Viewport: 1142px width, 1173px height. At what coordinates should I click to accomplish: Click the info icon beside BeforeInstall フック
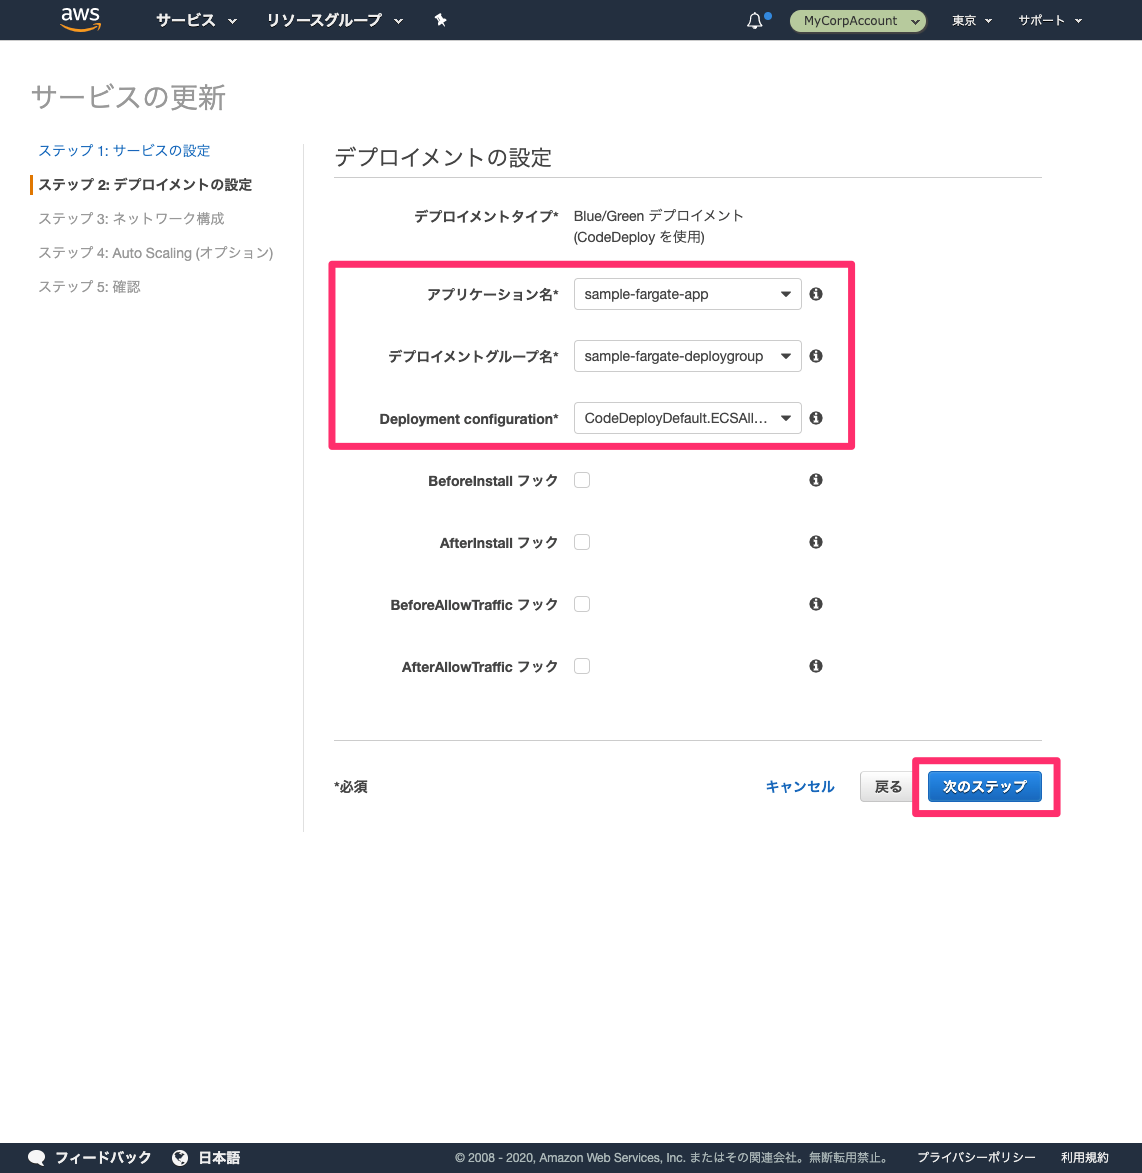tap(815, 480)
